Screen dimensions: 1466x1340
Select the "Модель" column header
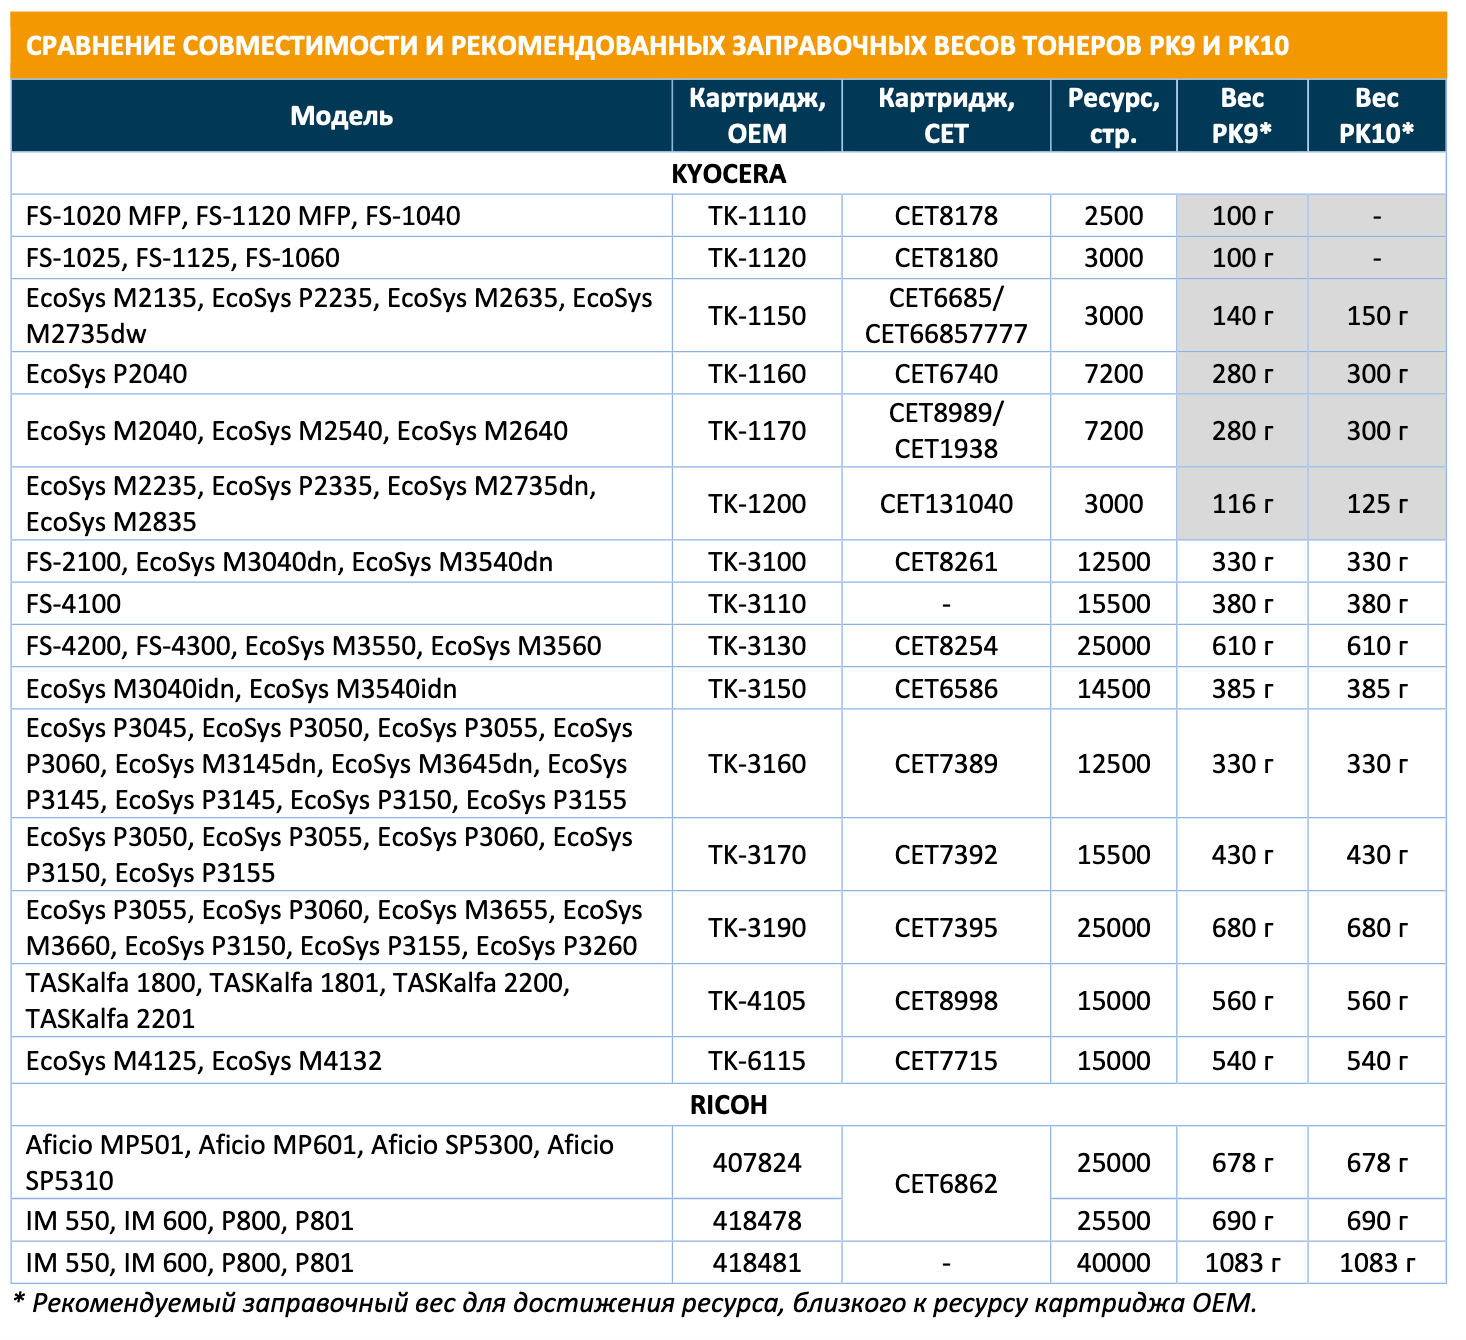[341, 116]
